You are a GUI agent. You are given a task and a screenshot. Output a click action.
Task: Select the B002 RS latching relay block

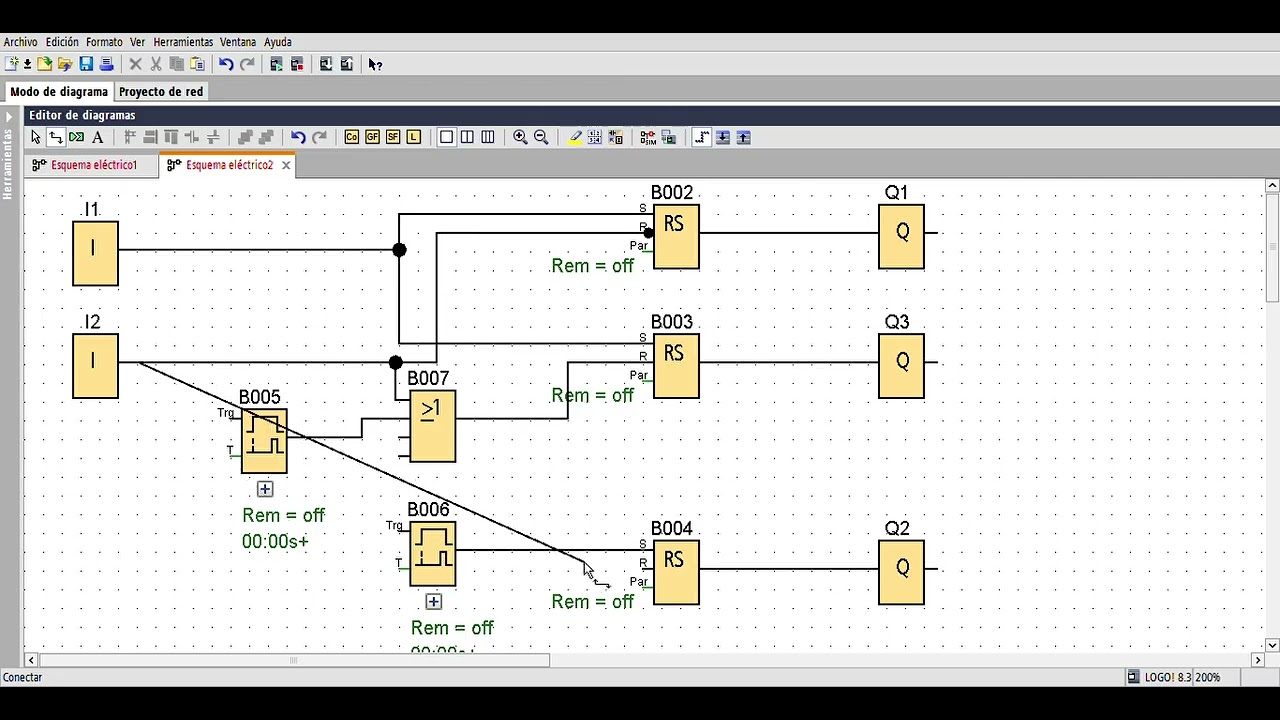click(x=676, y=237)
